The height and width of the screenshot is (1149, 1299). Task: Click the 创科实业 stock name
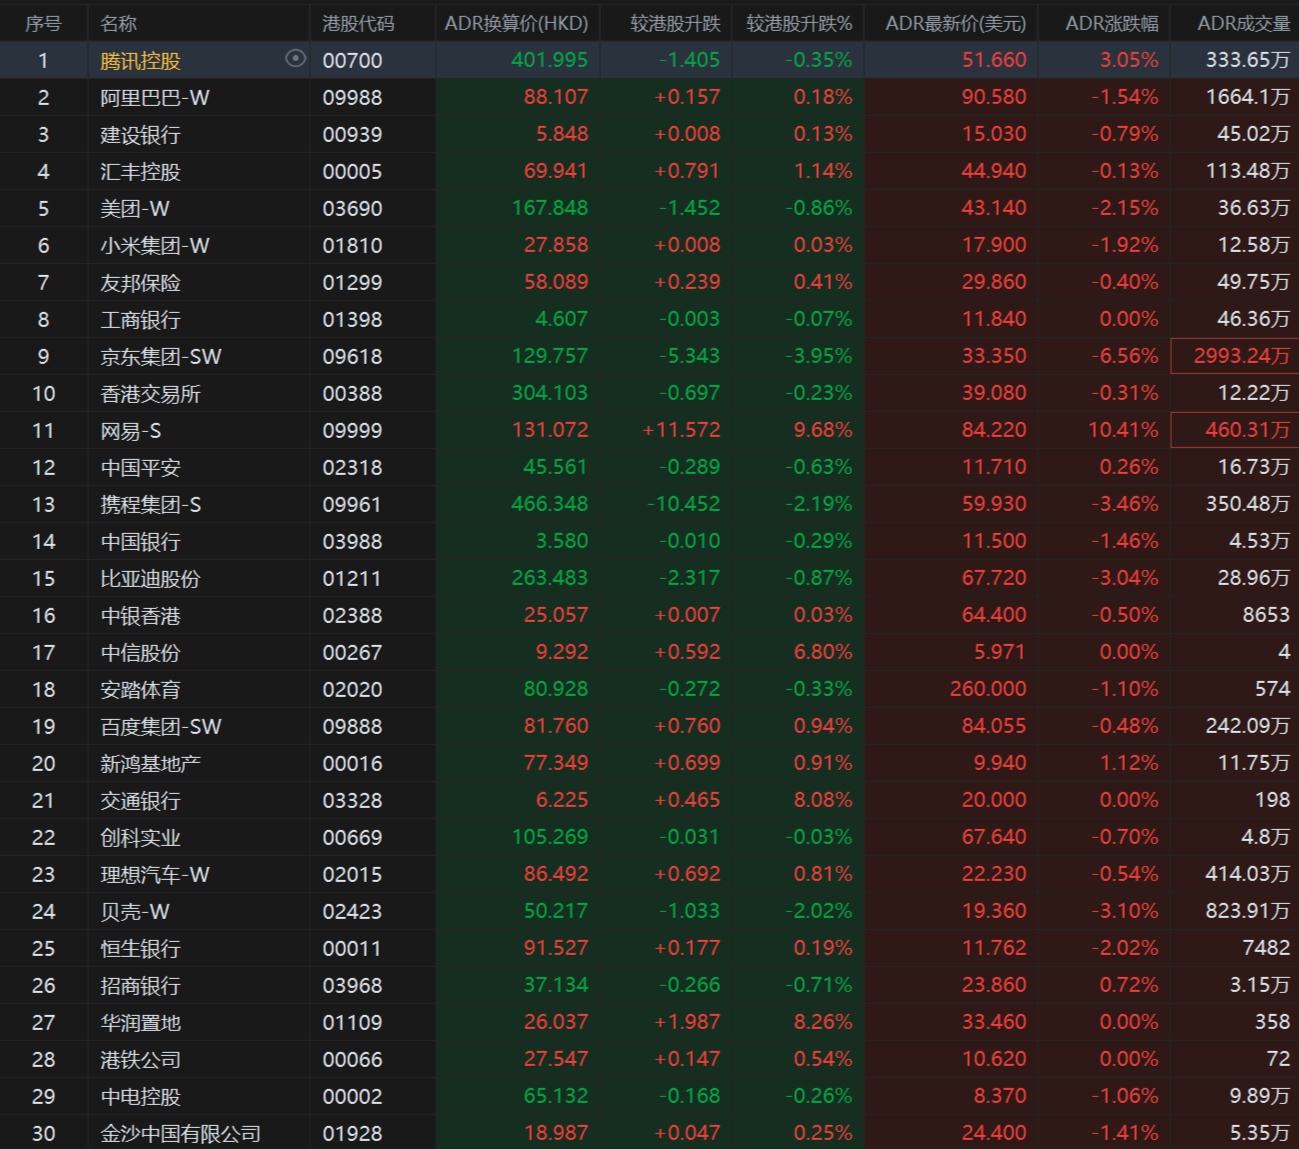(x=140, y=838)
